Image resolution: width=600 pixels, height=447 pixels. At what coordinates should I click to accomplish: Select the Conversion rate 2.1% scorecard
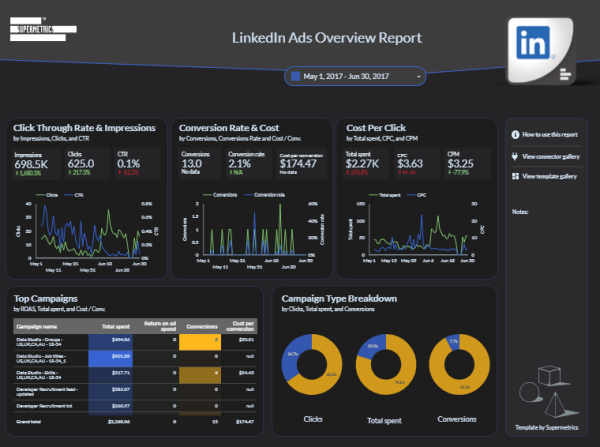point(249,163)
